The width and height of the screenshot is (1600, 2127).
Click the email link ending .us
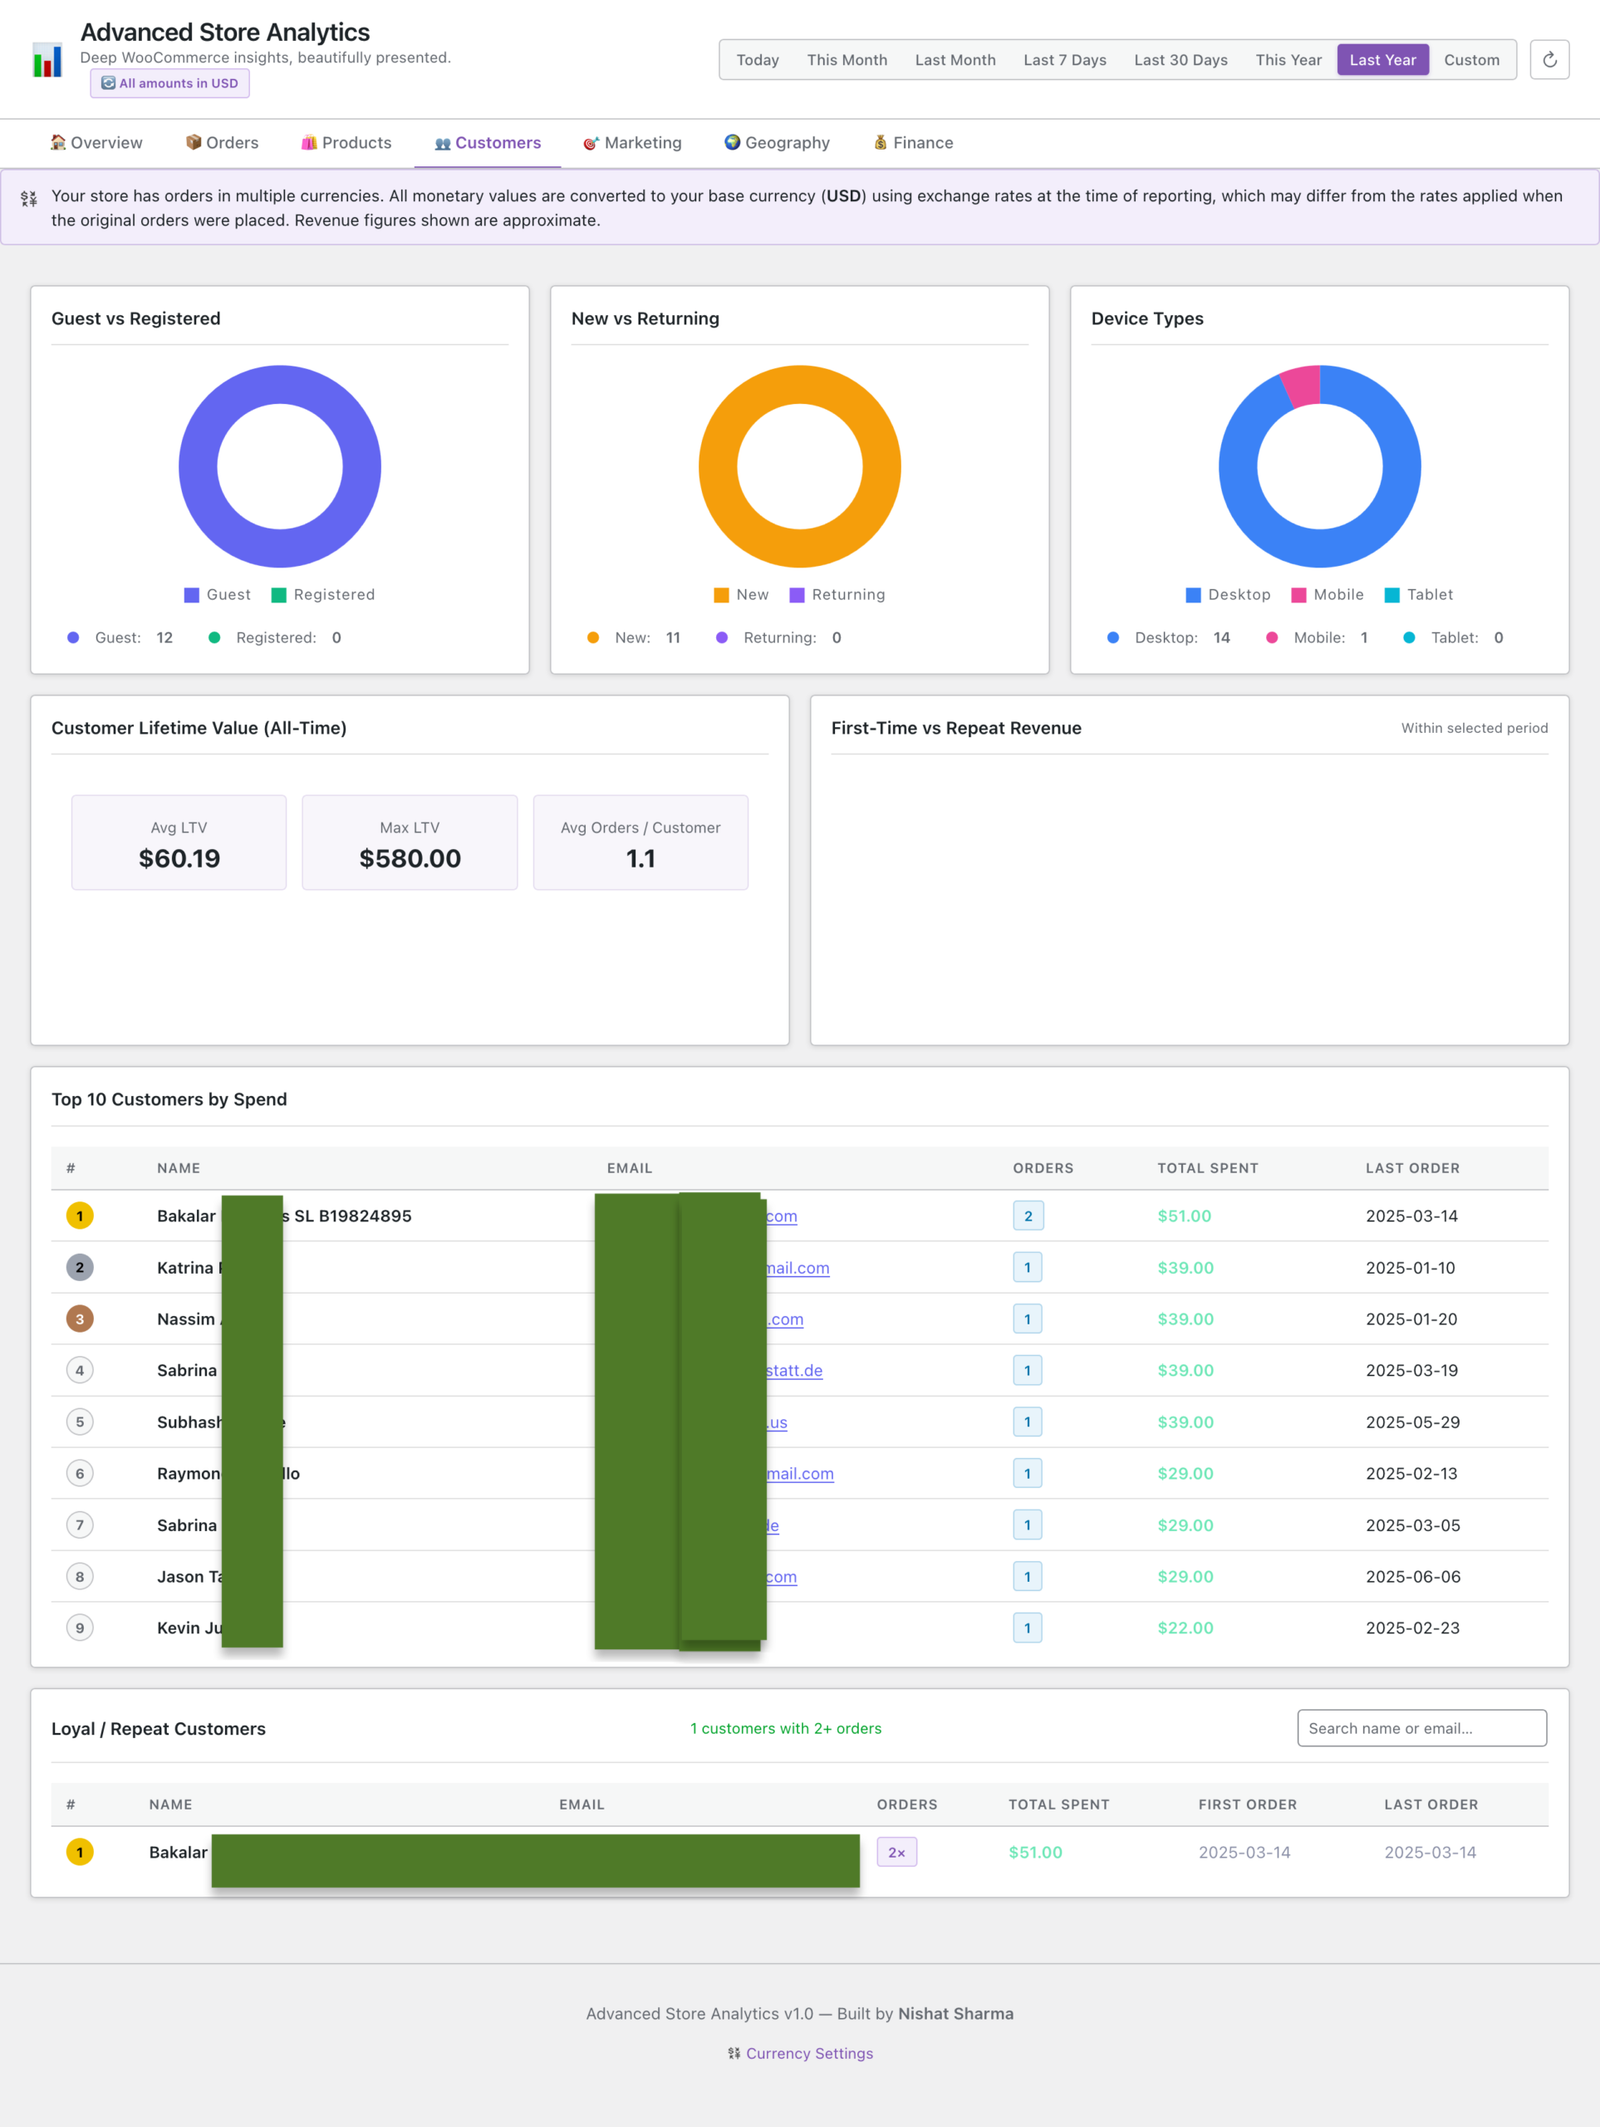(777, 1422)
